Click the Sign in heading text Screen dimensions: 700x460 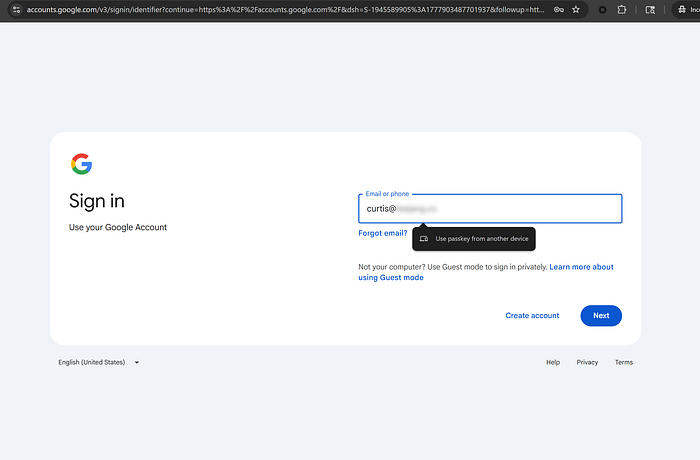(96, 201)
